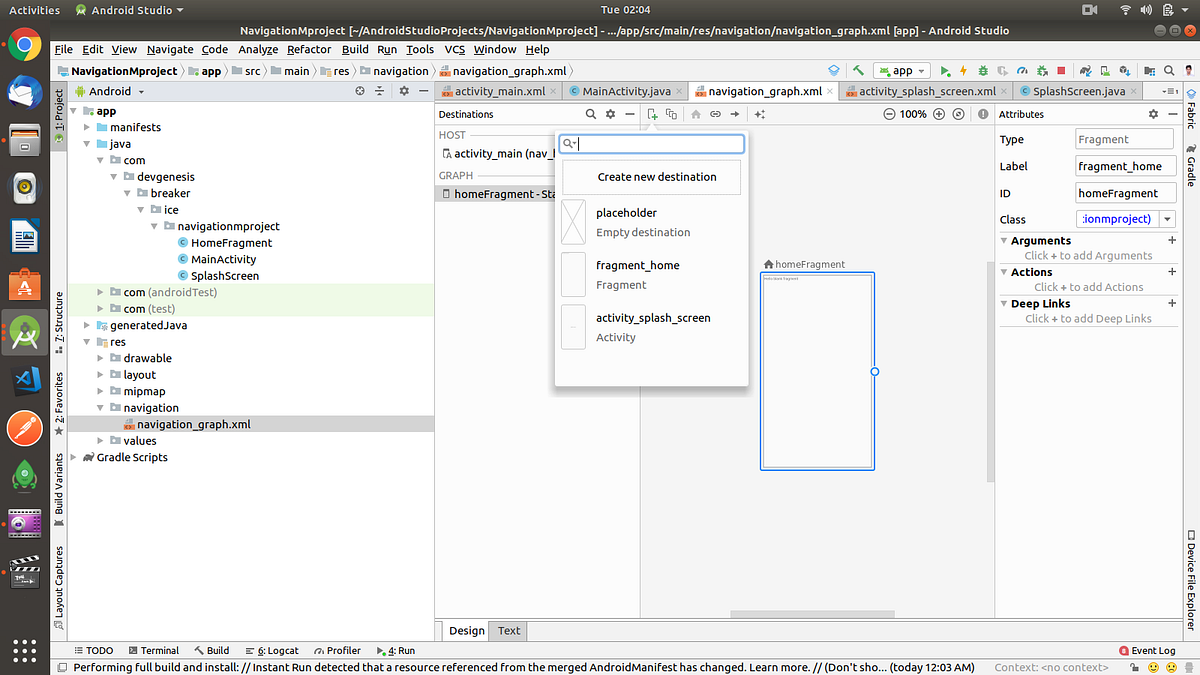Image resolution: width=1200 pixels, height=675 pixels.
Task: Open the SDK Manager icon
Action: [1123, 71]
